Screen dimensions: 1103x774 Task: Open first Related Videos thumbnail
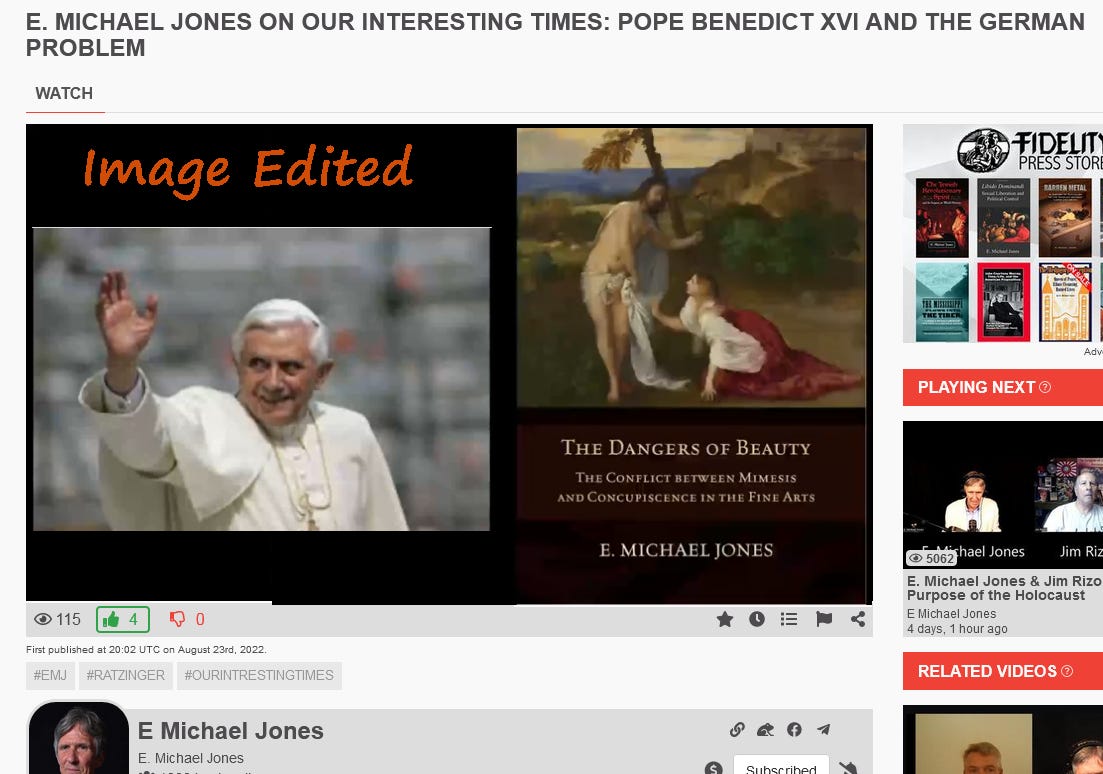tap(1002, 740)
